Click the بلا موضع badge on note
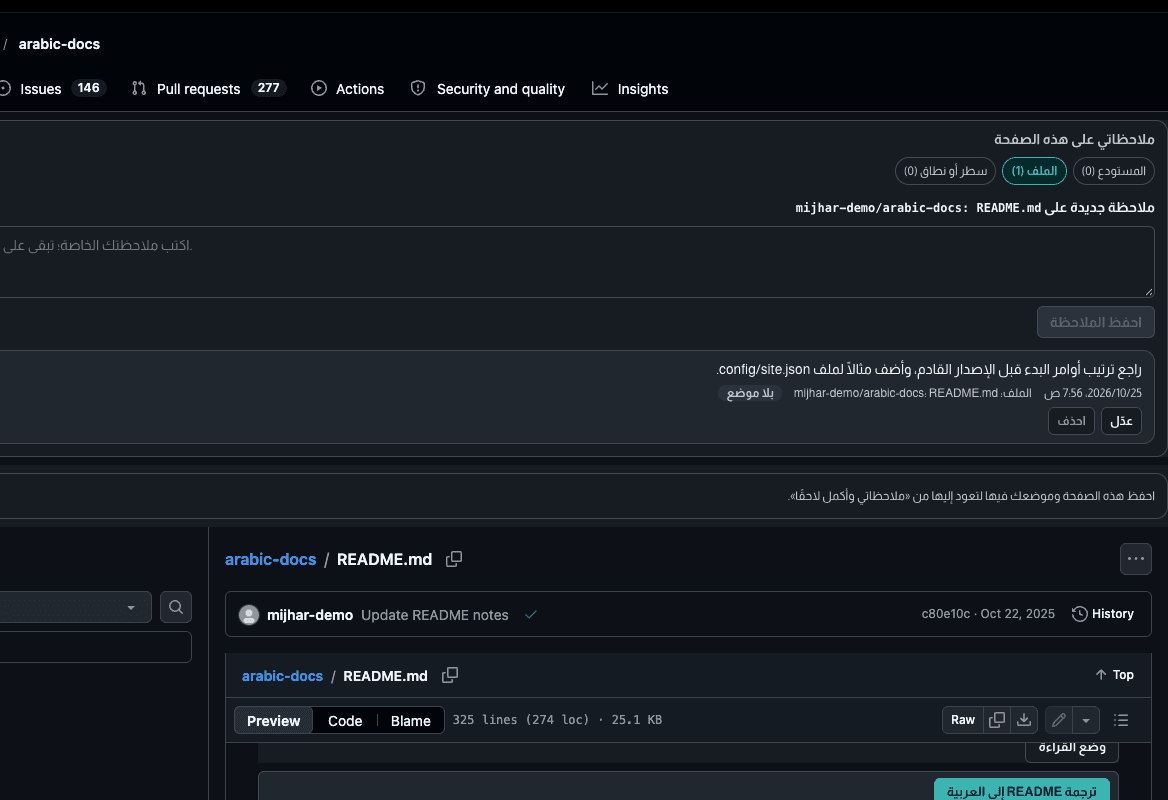The height and width of the screenshot is (800, 1168). click(750, 393)
